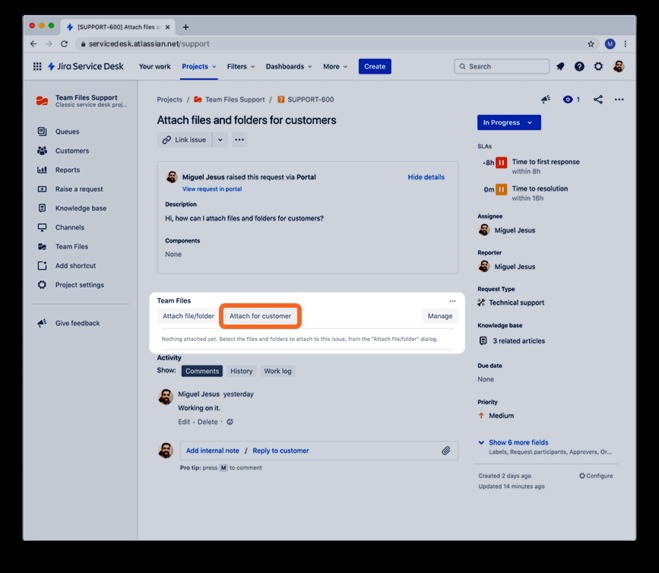Switch to the History activity tab

point(242,371)
